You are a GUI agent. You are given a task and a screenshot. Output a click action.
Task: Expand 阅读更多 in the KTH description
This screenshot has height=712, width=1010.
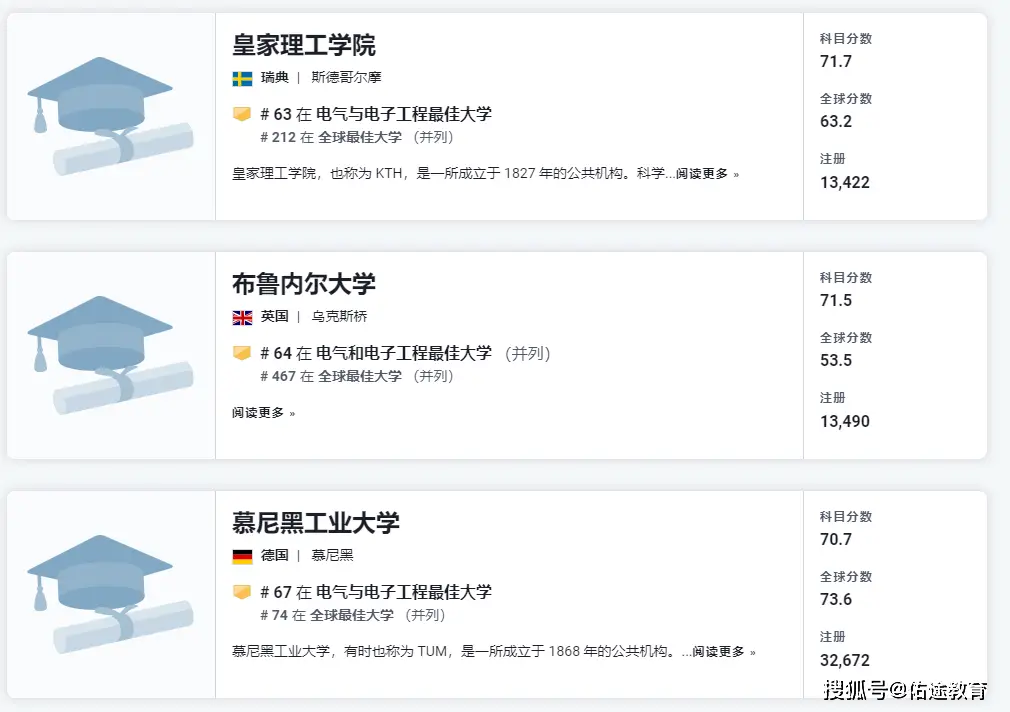[x=707, y=174]
